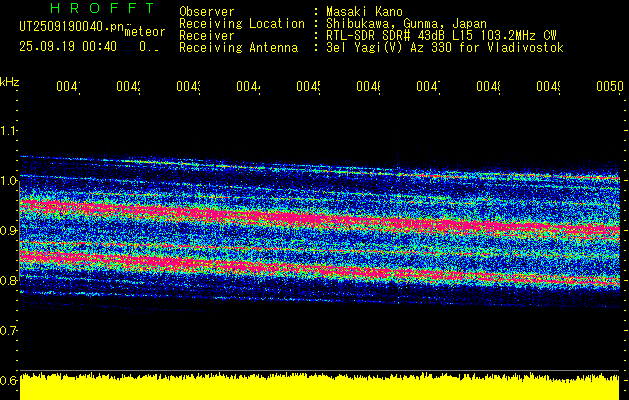Click the kHz axis unit label
This screenshot has width=629, height=400.
coord(10,81)
